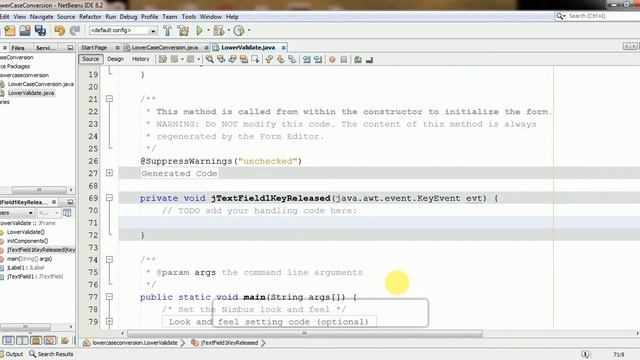640x360 pixels.
Task: Collapse the comment fold at line 74
Action: (109, 260)
